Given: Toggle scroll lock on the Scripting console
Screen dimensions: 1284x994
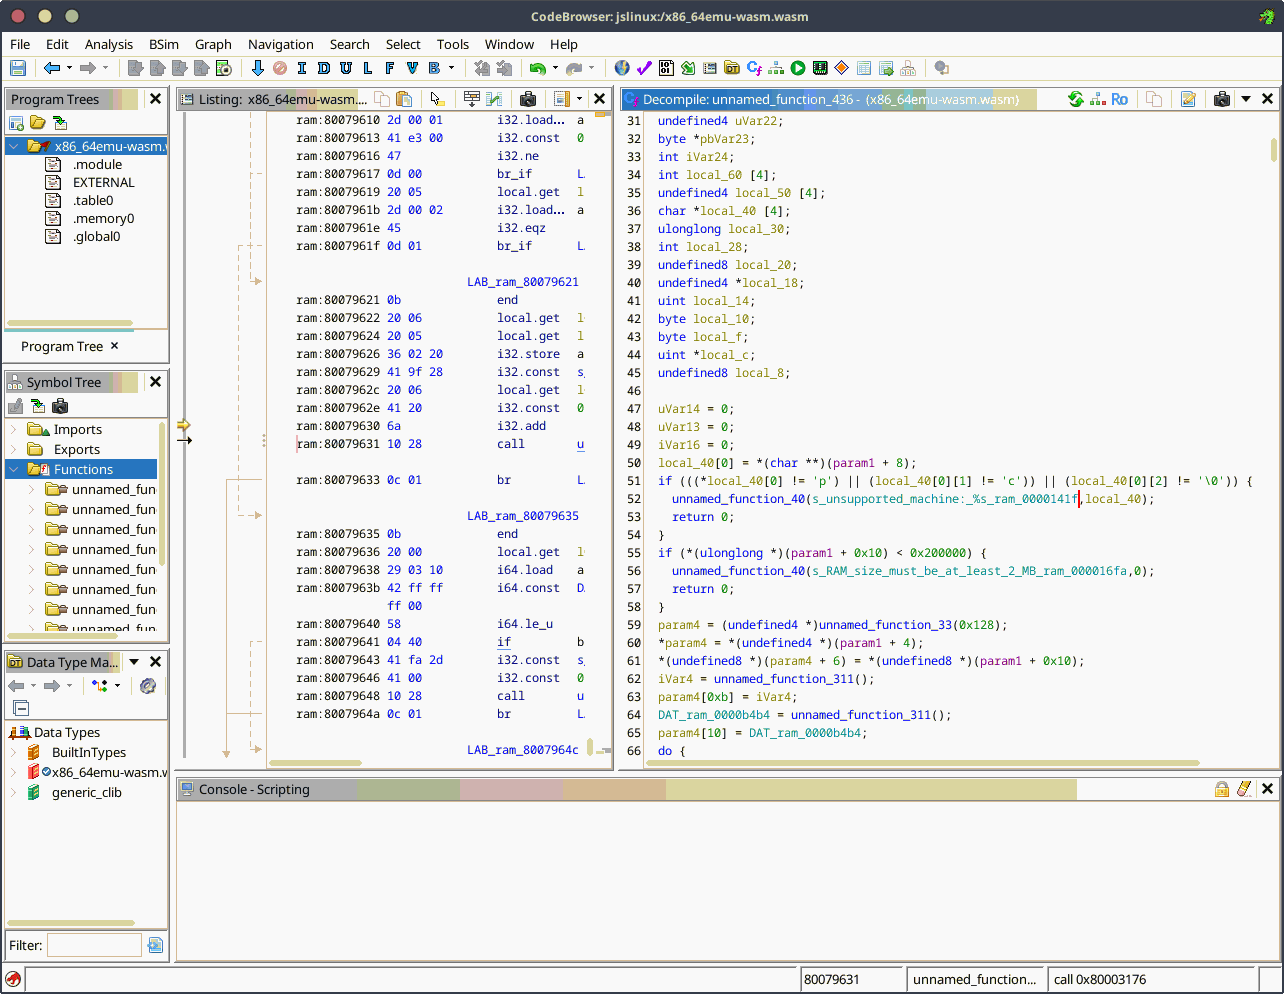Looking at the screenshot, I should [x=1222, y=789].
